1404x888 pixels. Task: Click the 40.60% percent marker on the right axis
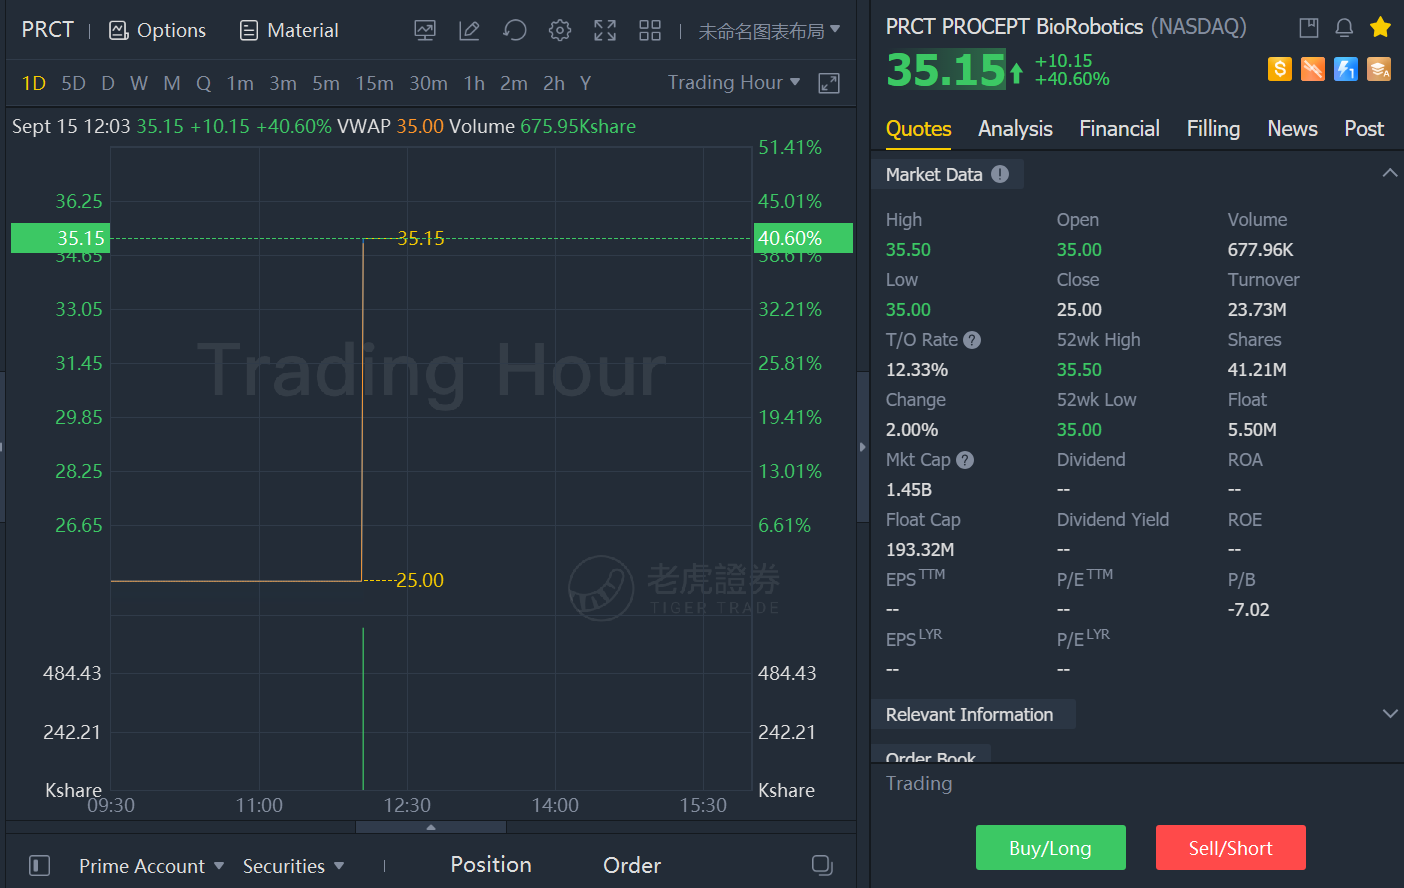803,238
